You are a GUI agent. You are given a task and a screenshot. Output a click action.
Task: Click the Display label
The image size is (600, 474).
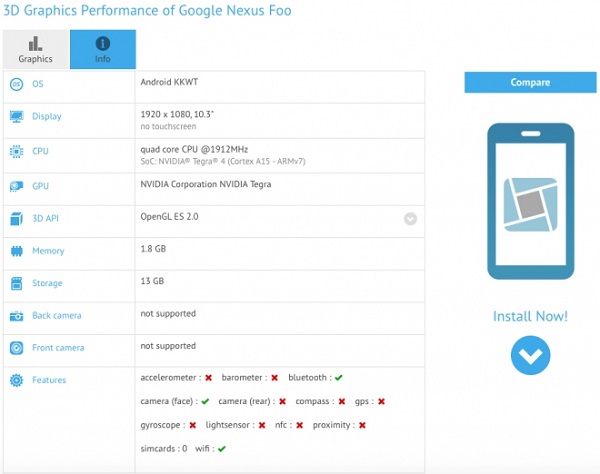pyautogui.click(x=47, y=116)
